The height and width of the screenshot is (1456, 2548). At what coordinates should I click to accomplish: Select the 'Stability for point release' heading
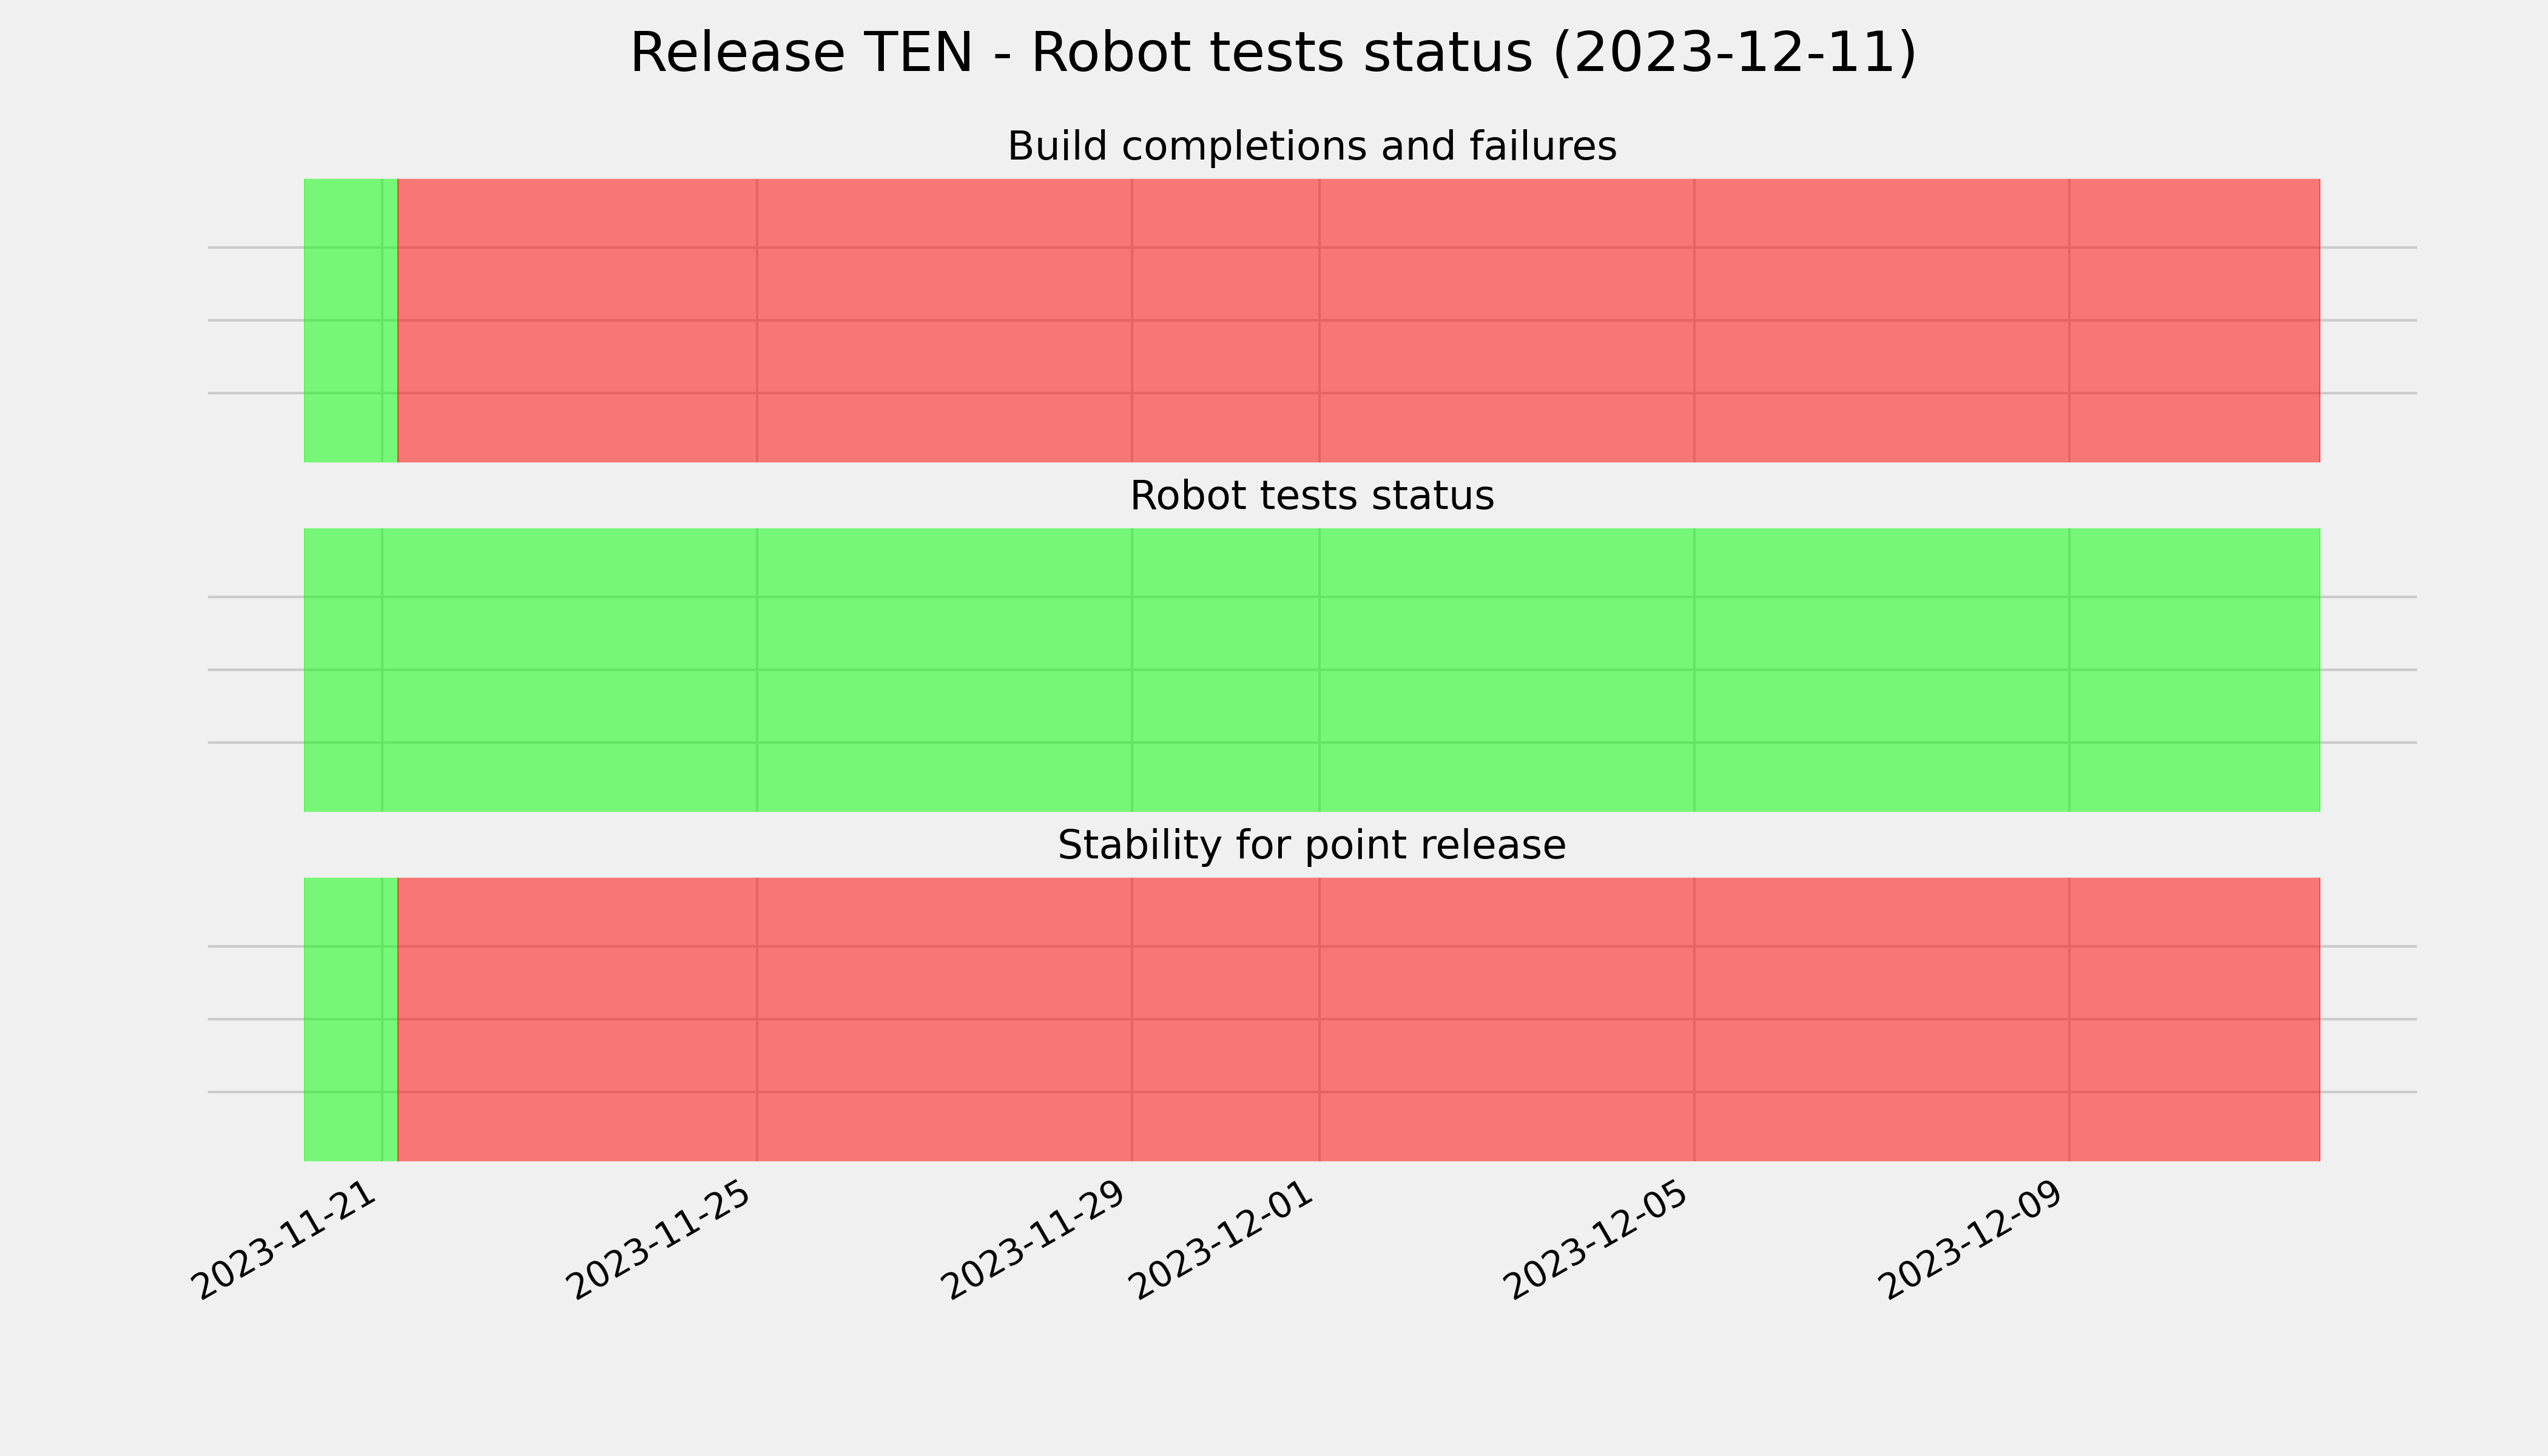tap(1311, 846)
